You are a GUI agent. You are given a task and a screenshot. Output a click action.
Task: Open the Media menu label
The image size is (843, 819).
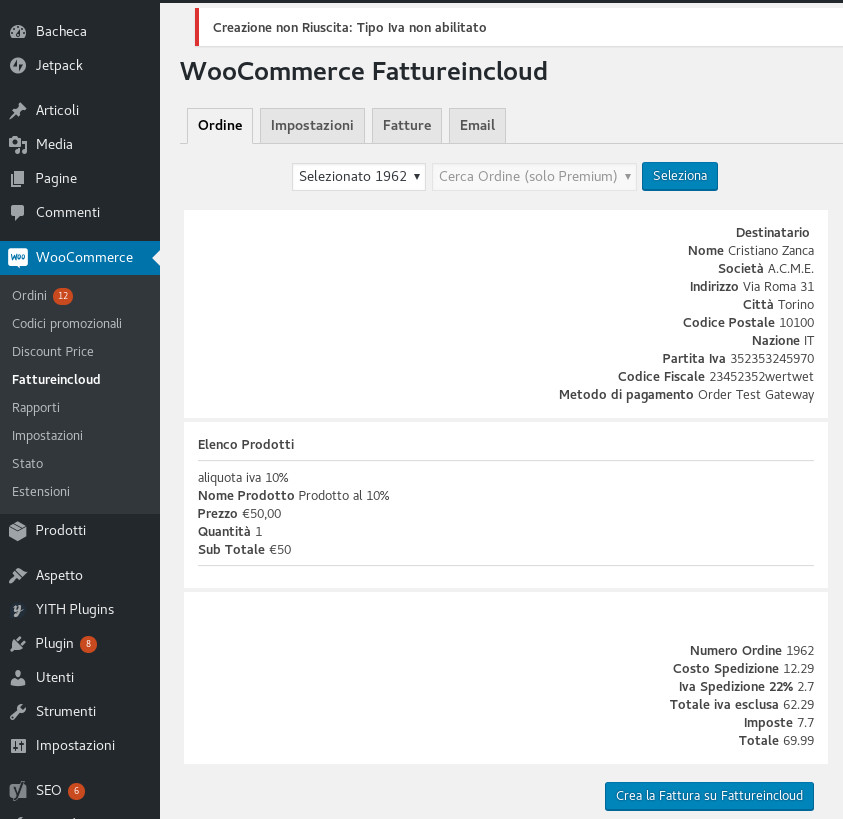[x=54, y=145]
